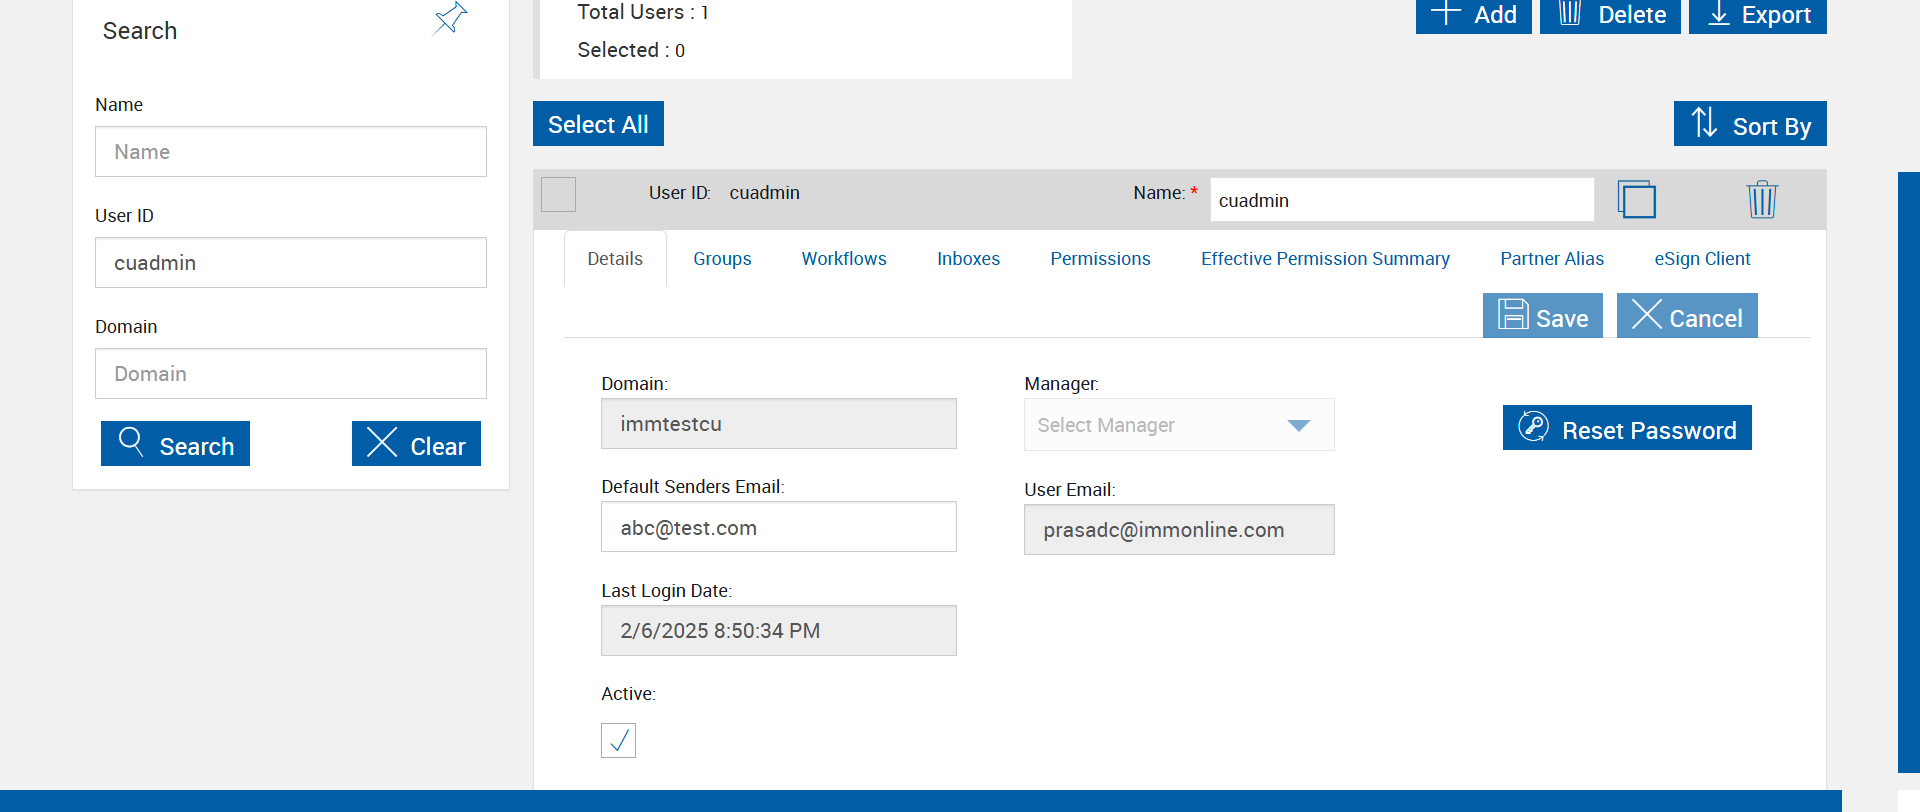Pin the Search panel with the pushpin icon
This screenshot has width=1920, height=812.
coord(450,18)
